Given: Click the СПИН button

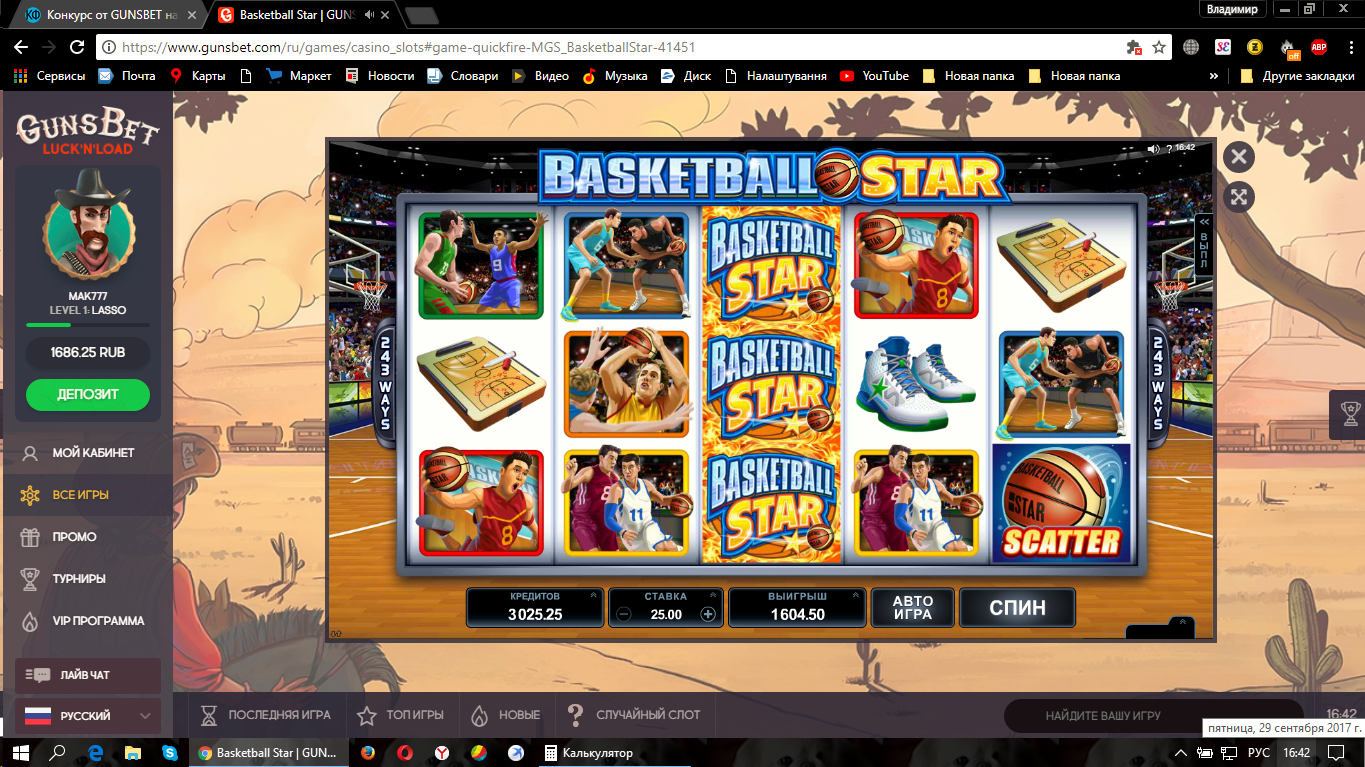Looking at the screenshot, I should click(1017, 607).
